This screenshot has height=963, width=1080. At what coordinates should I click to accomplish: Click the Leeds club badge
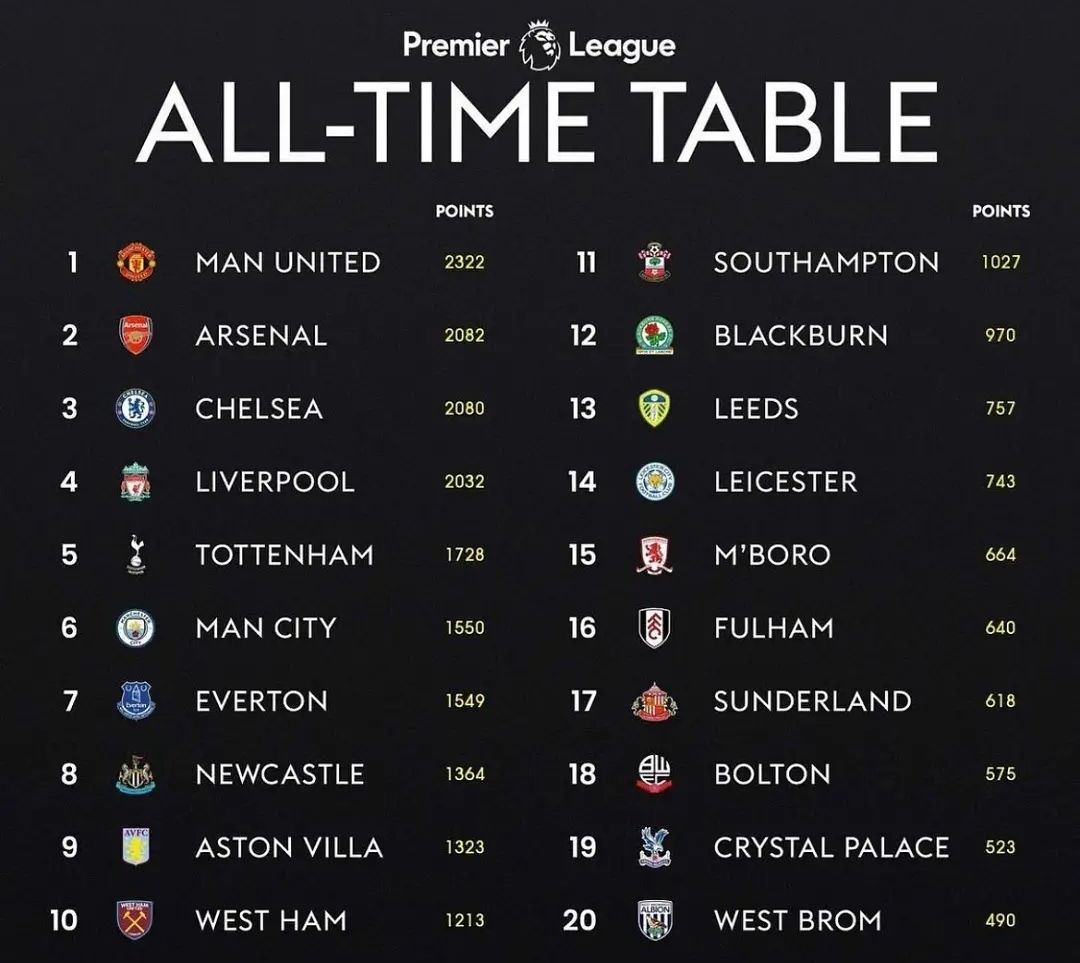pyautogui.click(x=654, y=408)
